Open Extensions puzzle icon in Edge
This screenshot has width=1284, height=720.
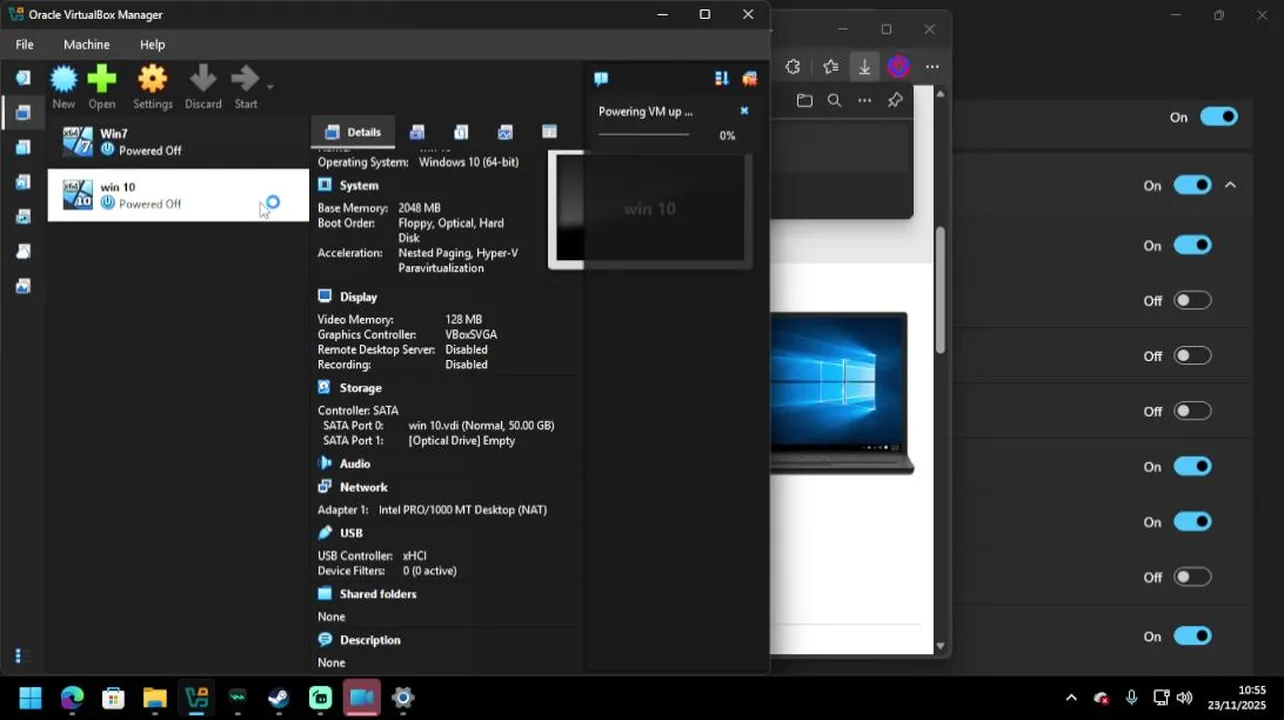pos(793,66)
